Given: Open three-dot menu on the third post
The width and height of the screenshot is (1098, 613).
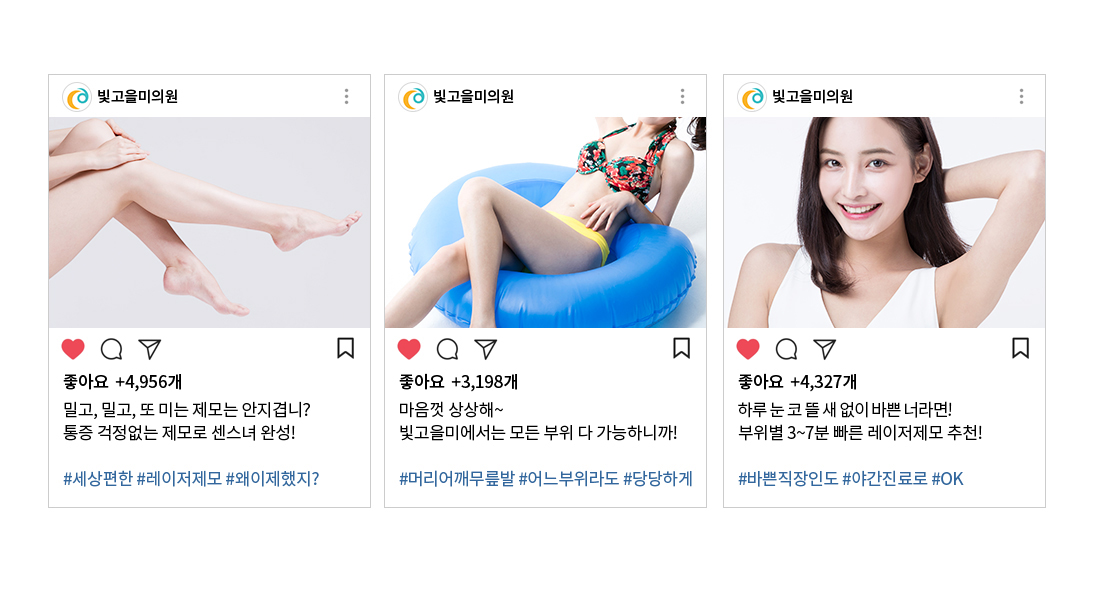Looking at the screenshot, I should click(x=1022, y=97).
